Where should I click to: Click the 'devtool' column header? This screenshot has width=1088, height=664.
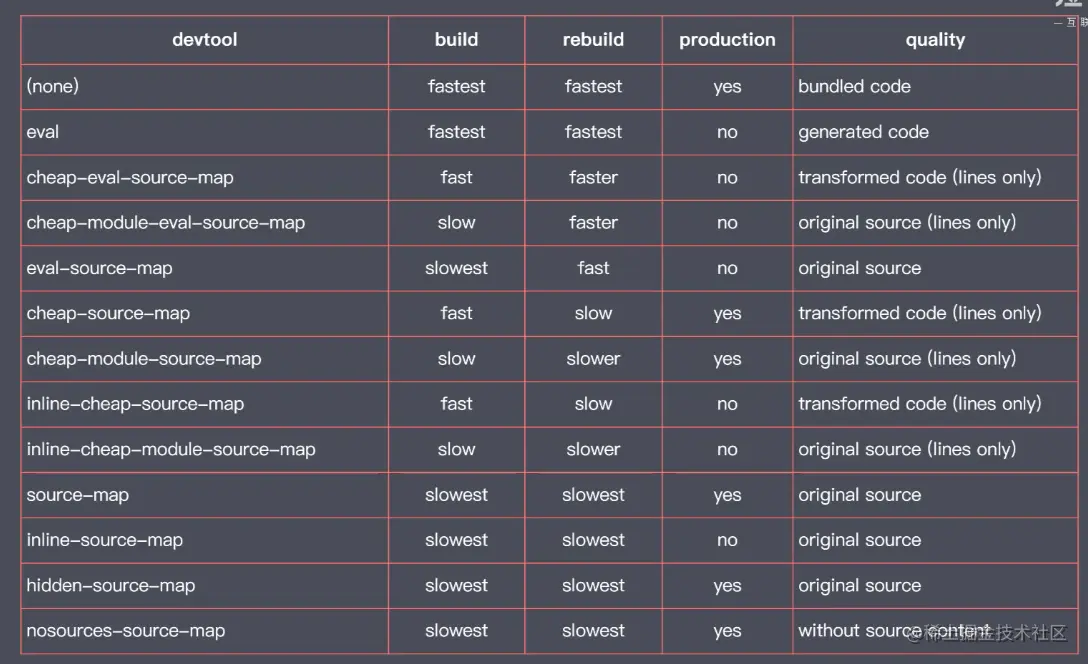point(205,40)
